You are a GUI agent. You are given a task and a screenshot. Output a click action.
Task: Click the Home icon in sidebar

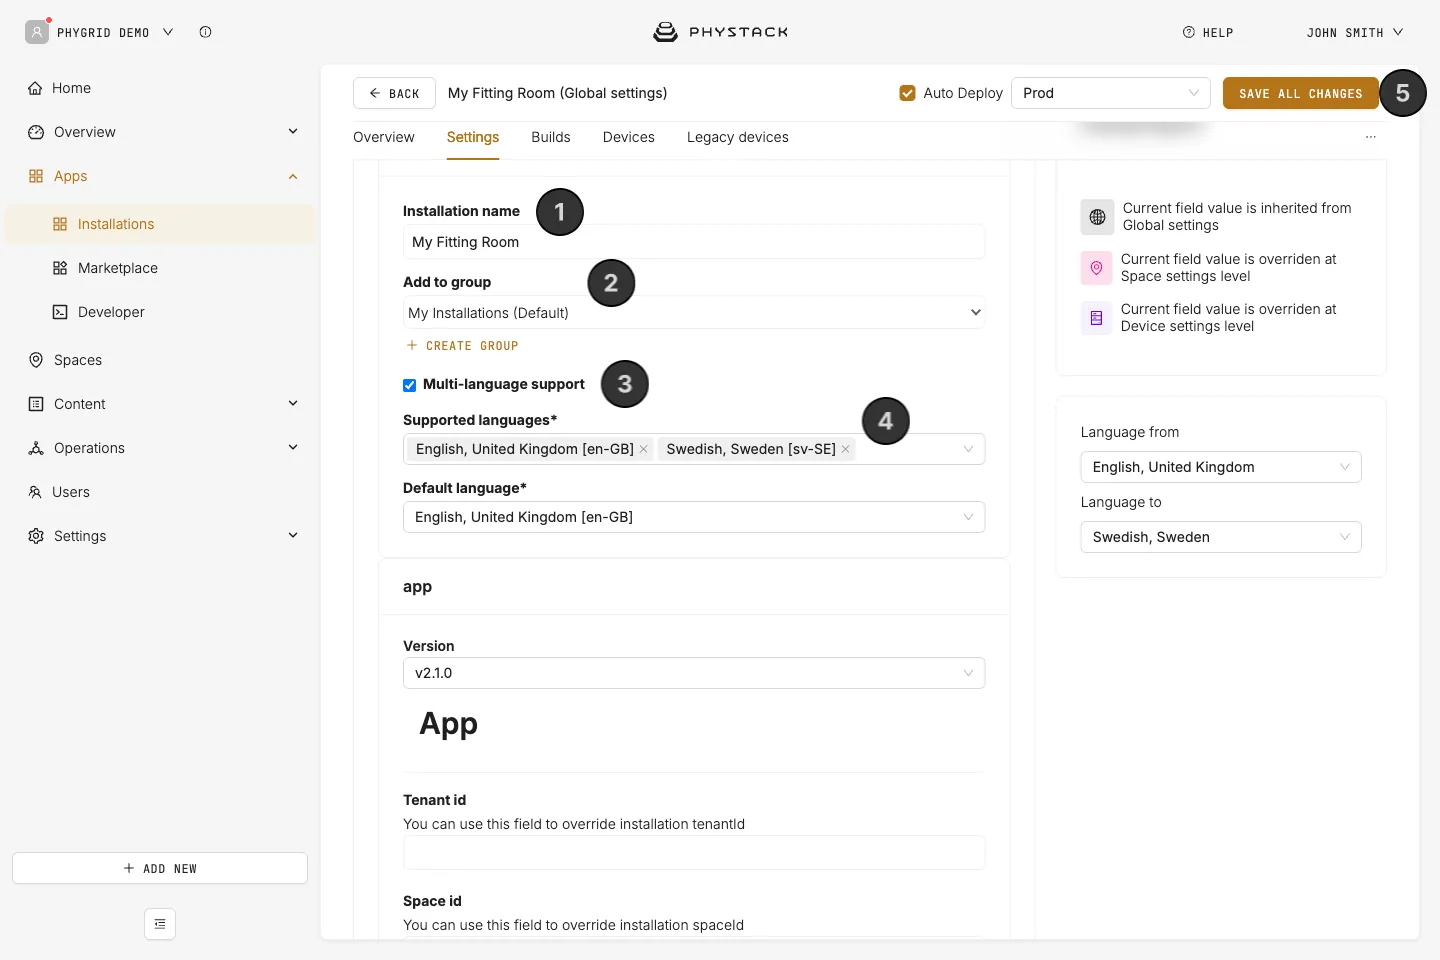[36, 88]
